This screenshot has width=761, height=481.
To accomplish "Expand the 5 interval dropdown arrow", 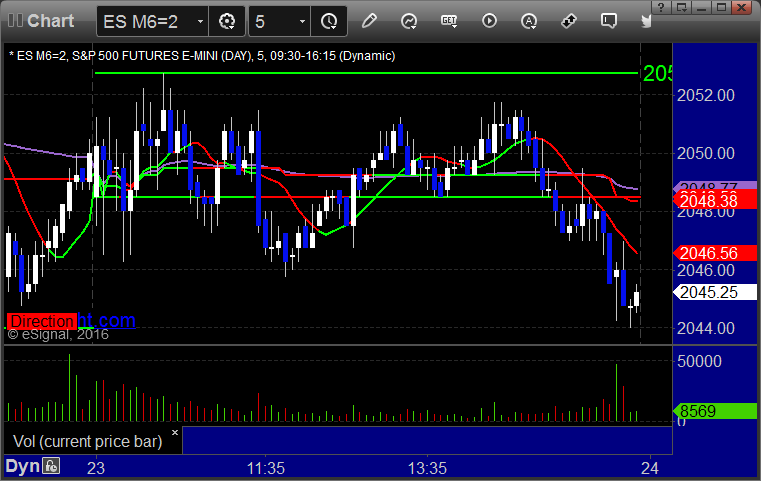I will pos(302,22).
